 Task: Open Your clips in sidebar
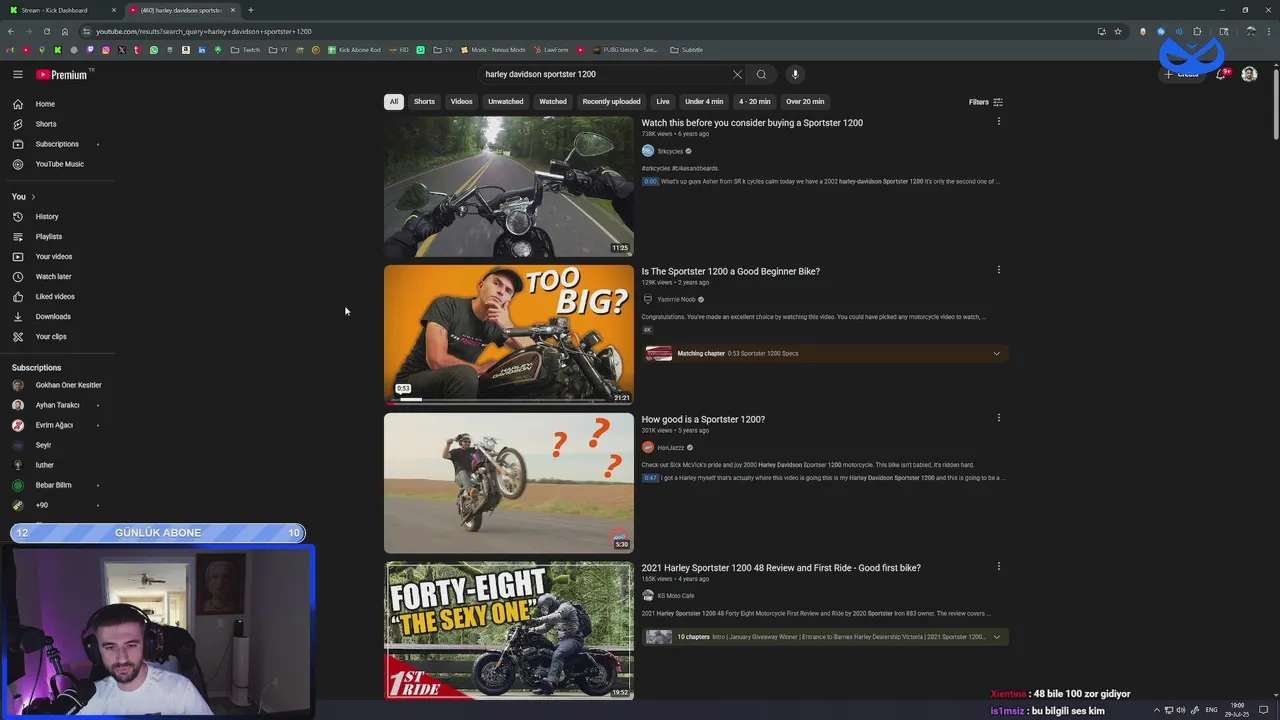coord(57,336)
